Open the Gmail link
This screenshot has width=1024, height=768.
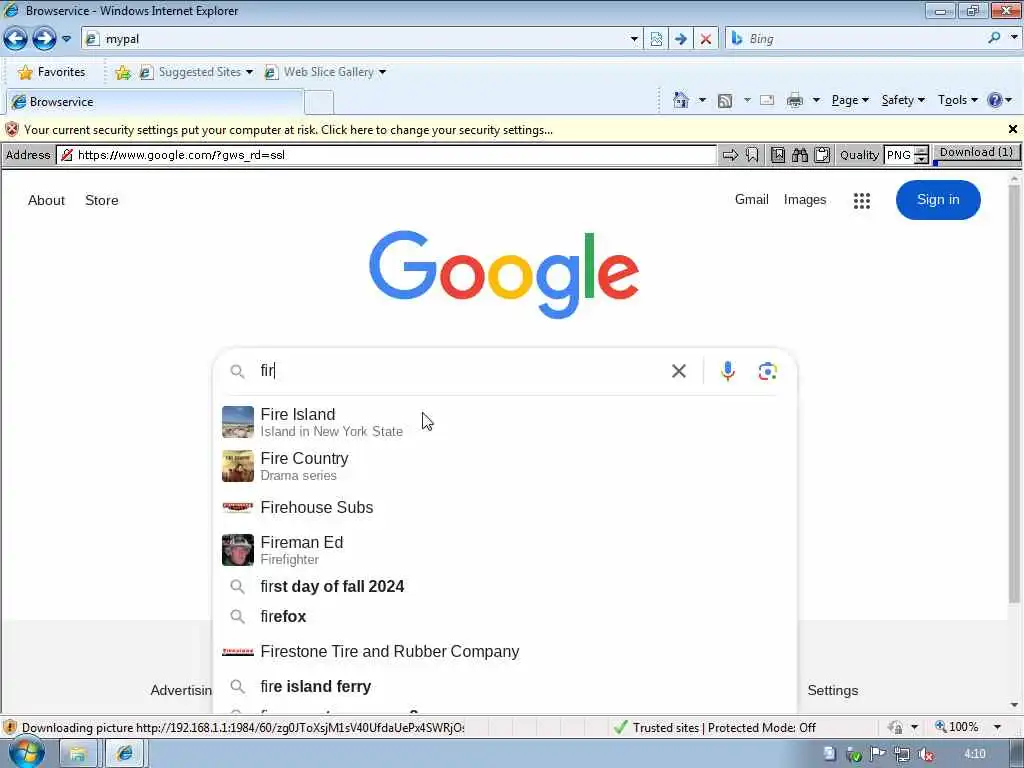pyautogui.click(x=752, y=200)
